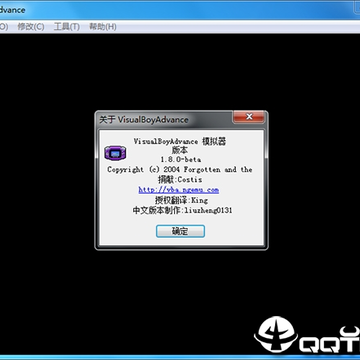Close the 关于 VisualBoyAdvance dialog
The width and height of the screenshot is (360, 360).
(x=249, y=117)
